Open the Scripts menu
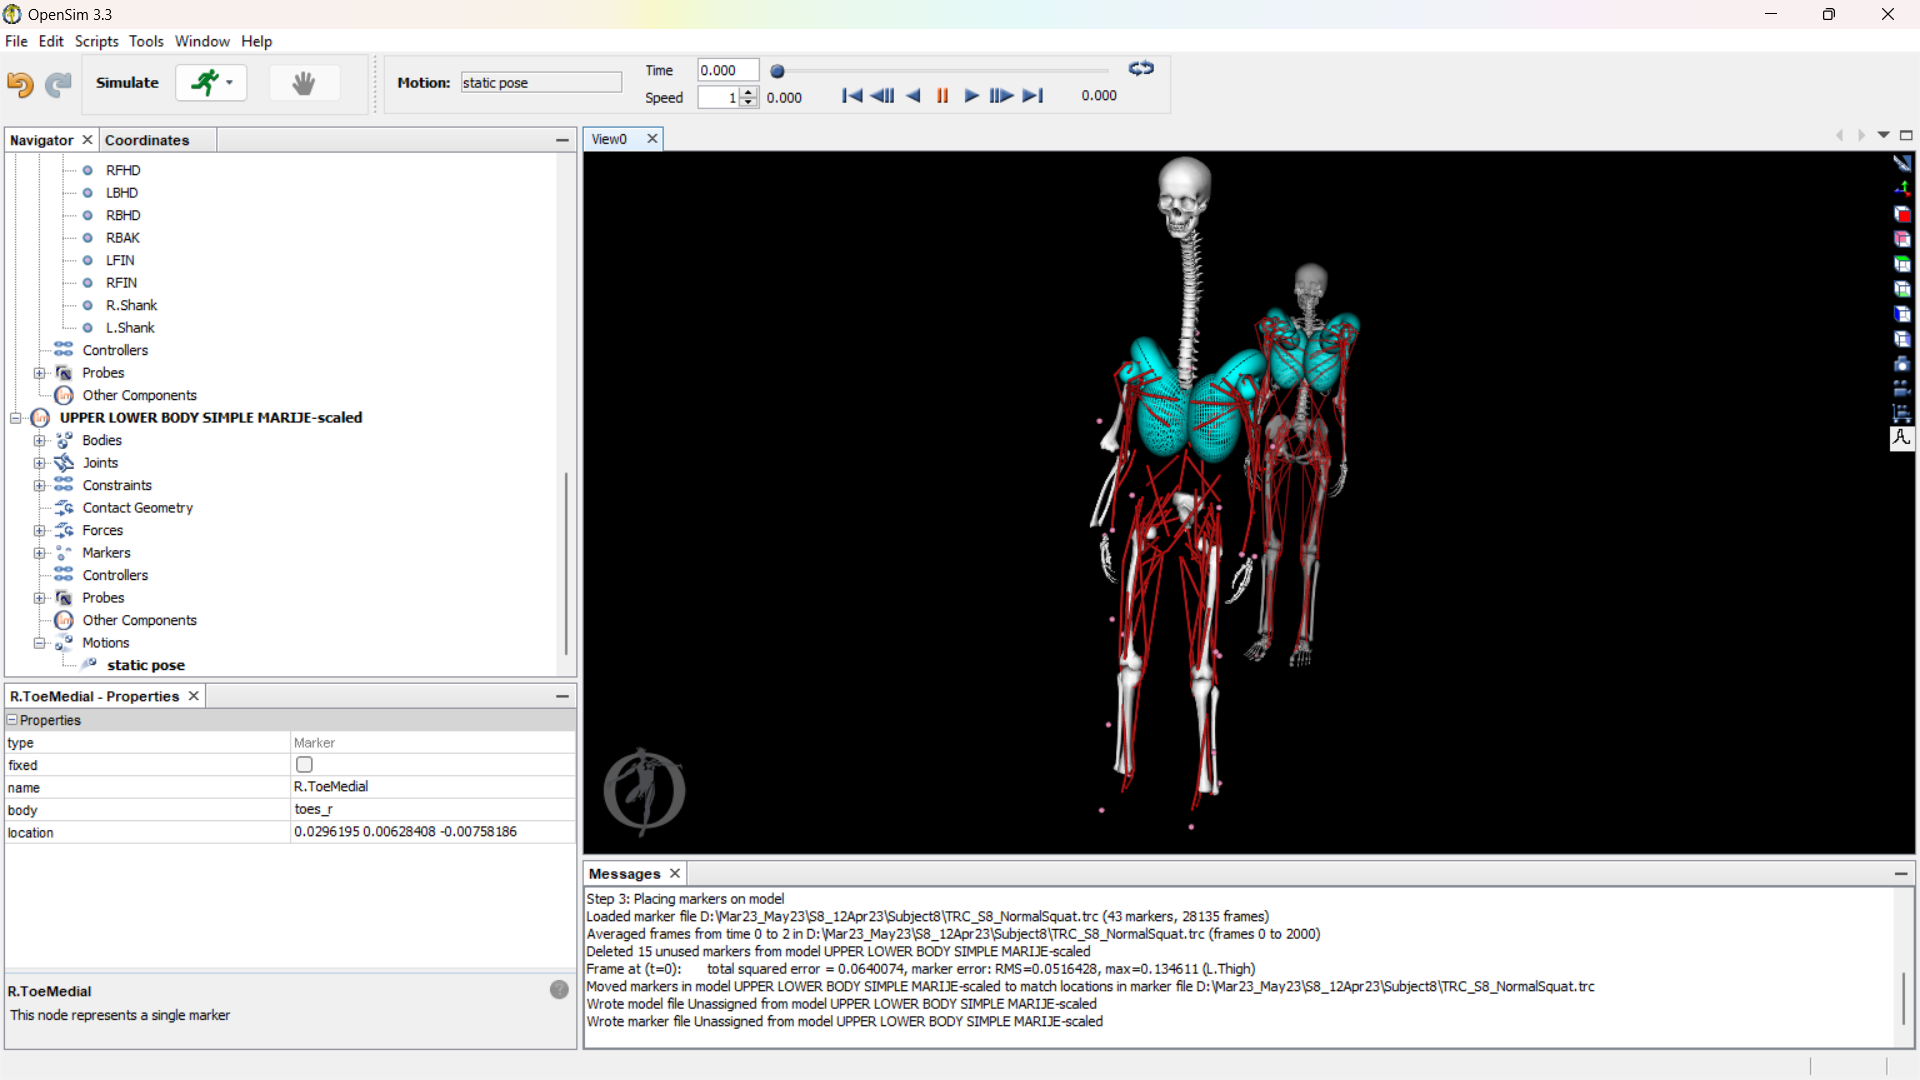 (97, 41)
